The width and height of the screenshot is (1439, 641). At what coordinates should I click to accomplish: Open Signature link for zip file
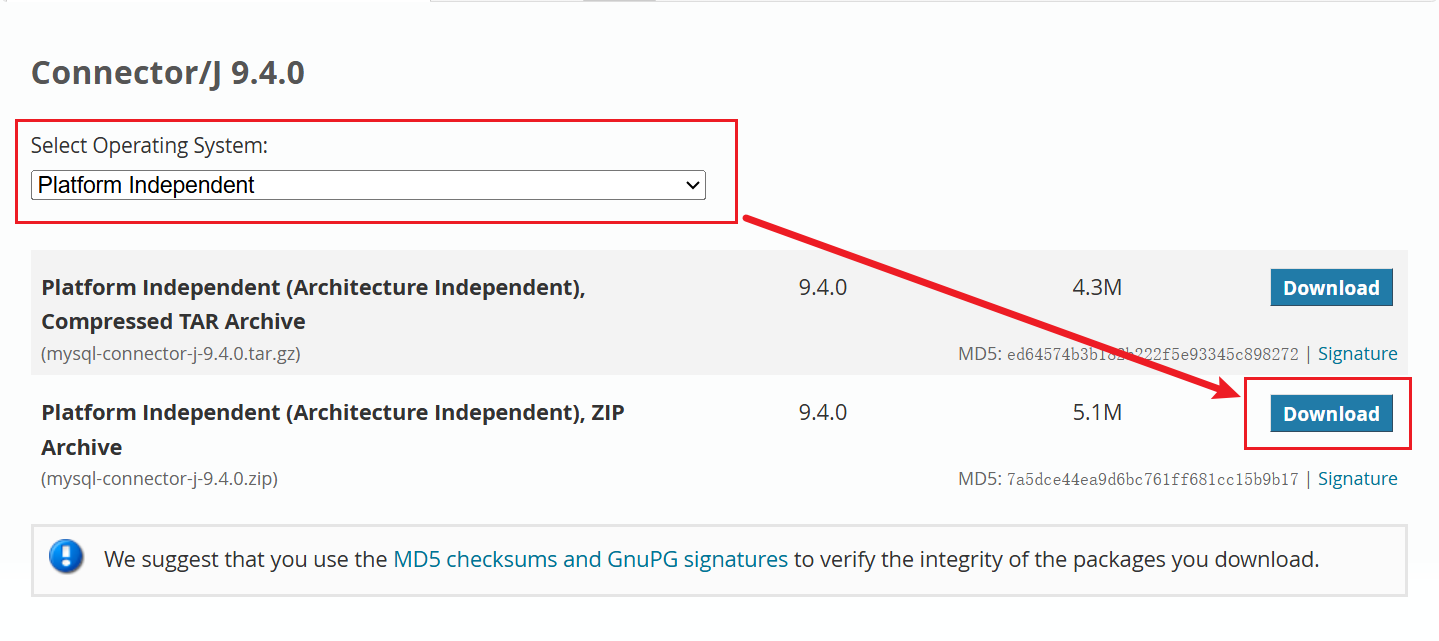tap(1357, 479)
